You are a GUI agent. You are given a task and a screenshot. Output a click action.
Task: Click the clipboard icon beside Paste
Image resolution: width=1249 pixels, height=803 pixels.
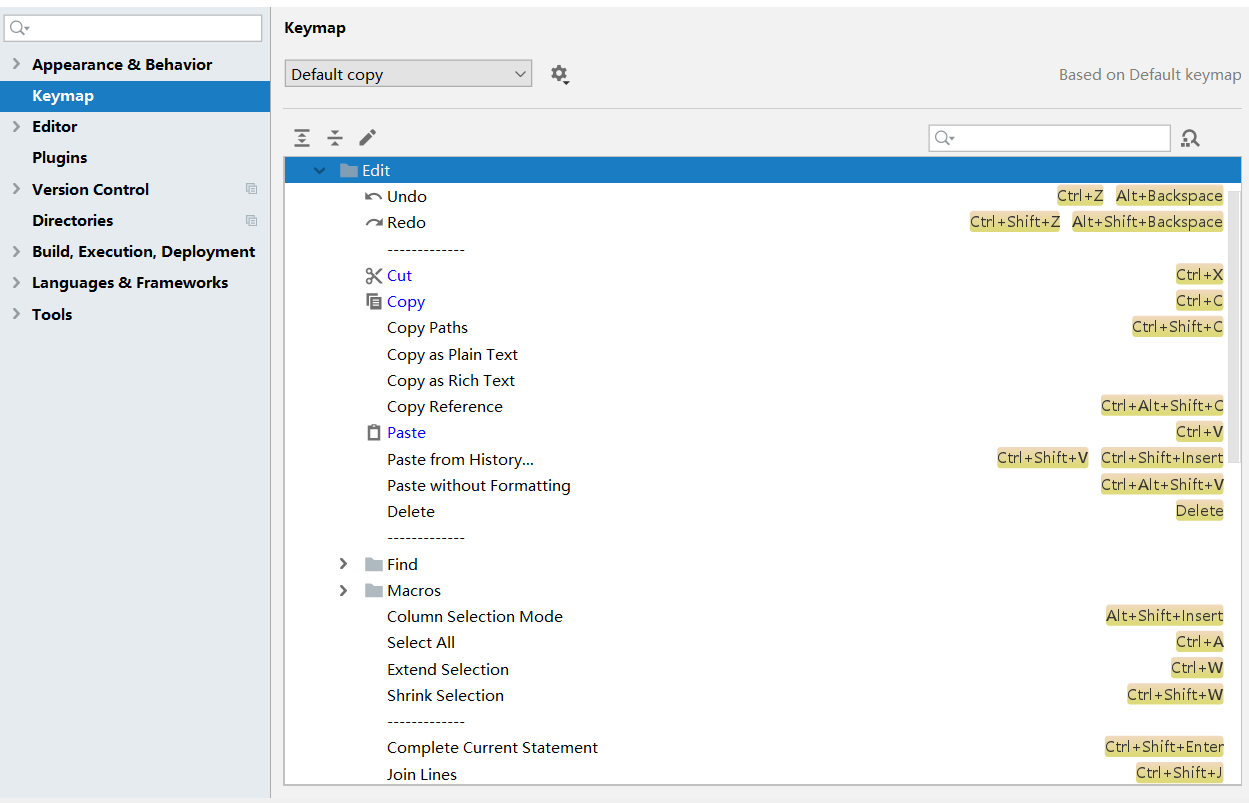coord(373,432)
